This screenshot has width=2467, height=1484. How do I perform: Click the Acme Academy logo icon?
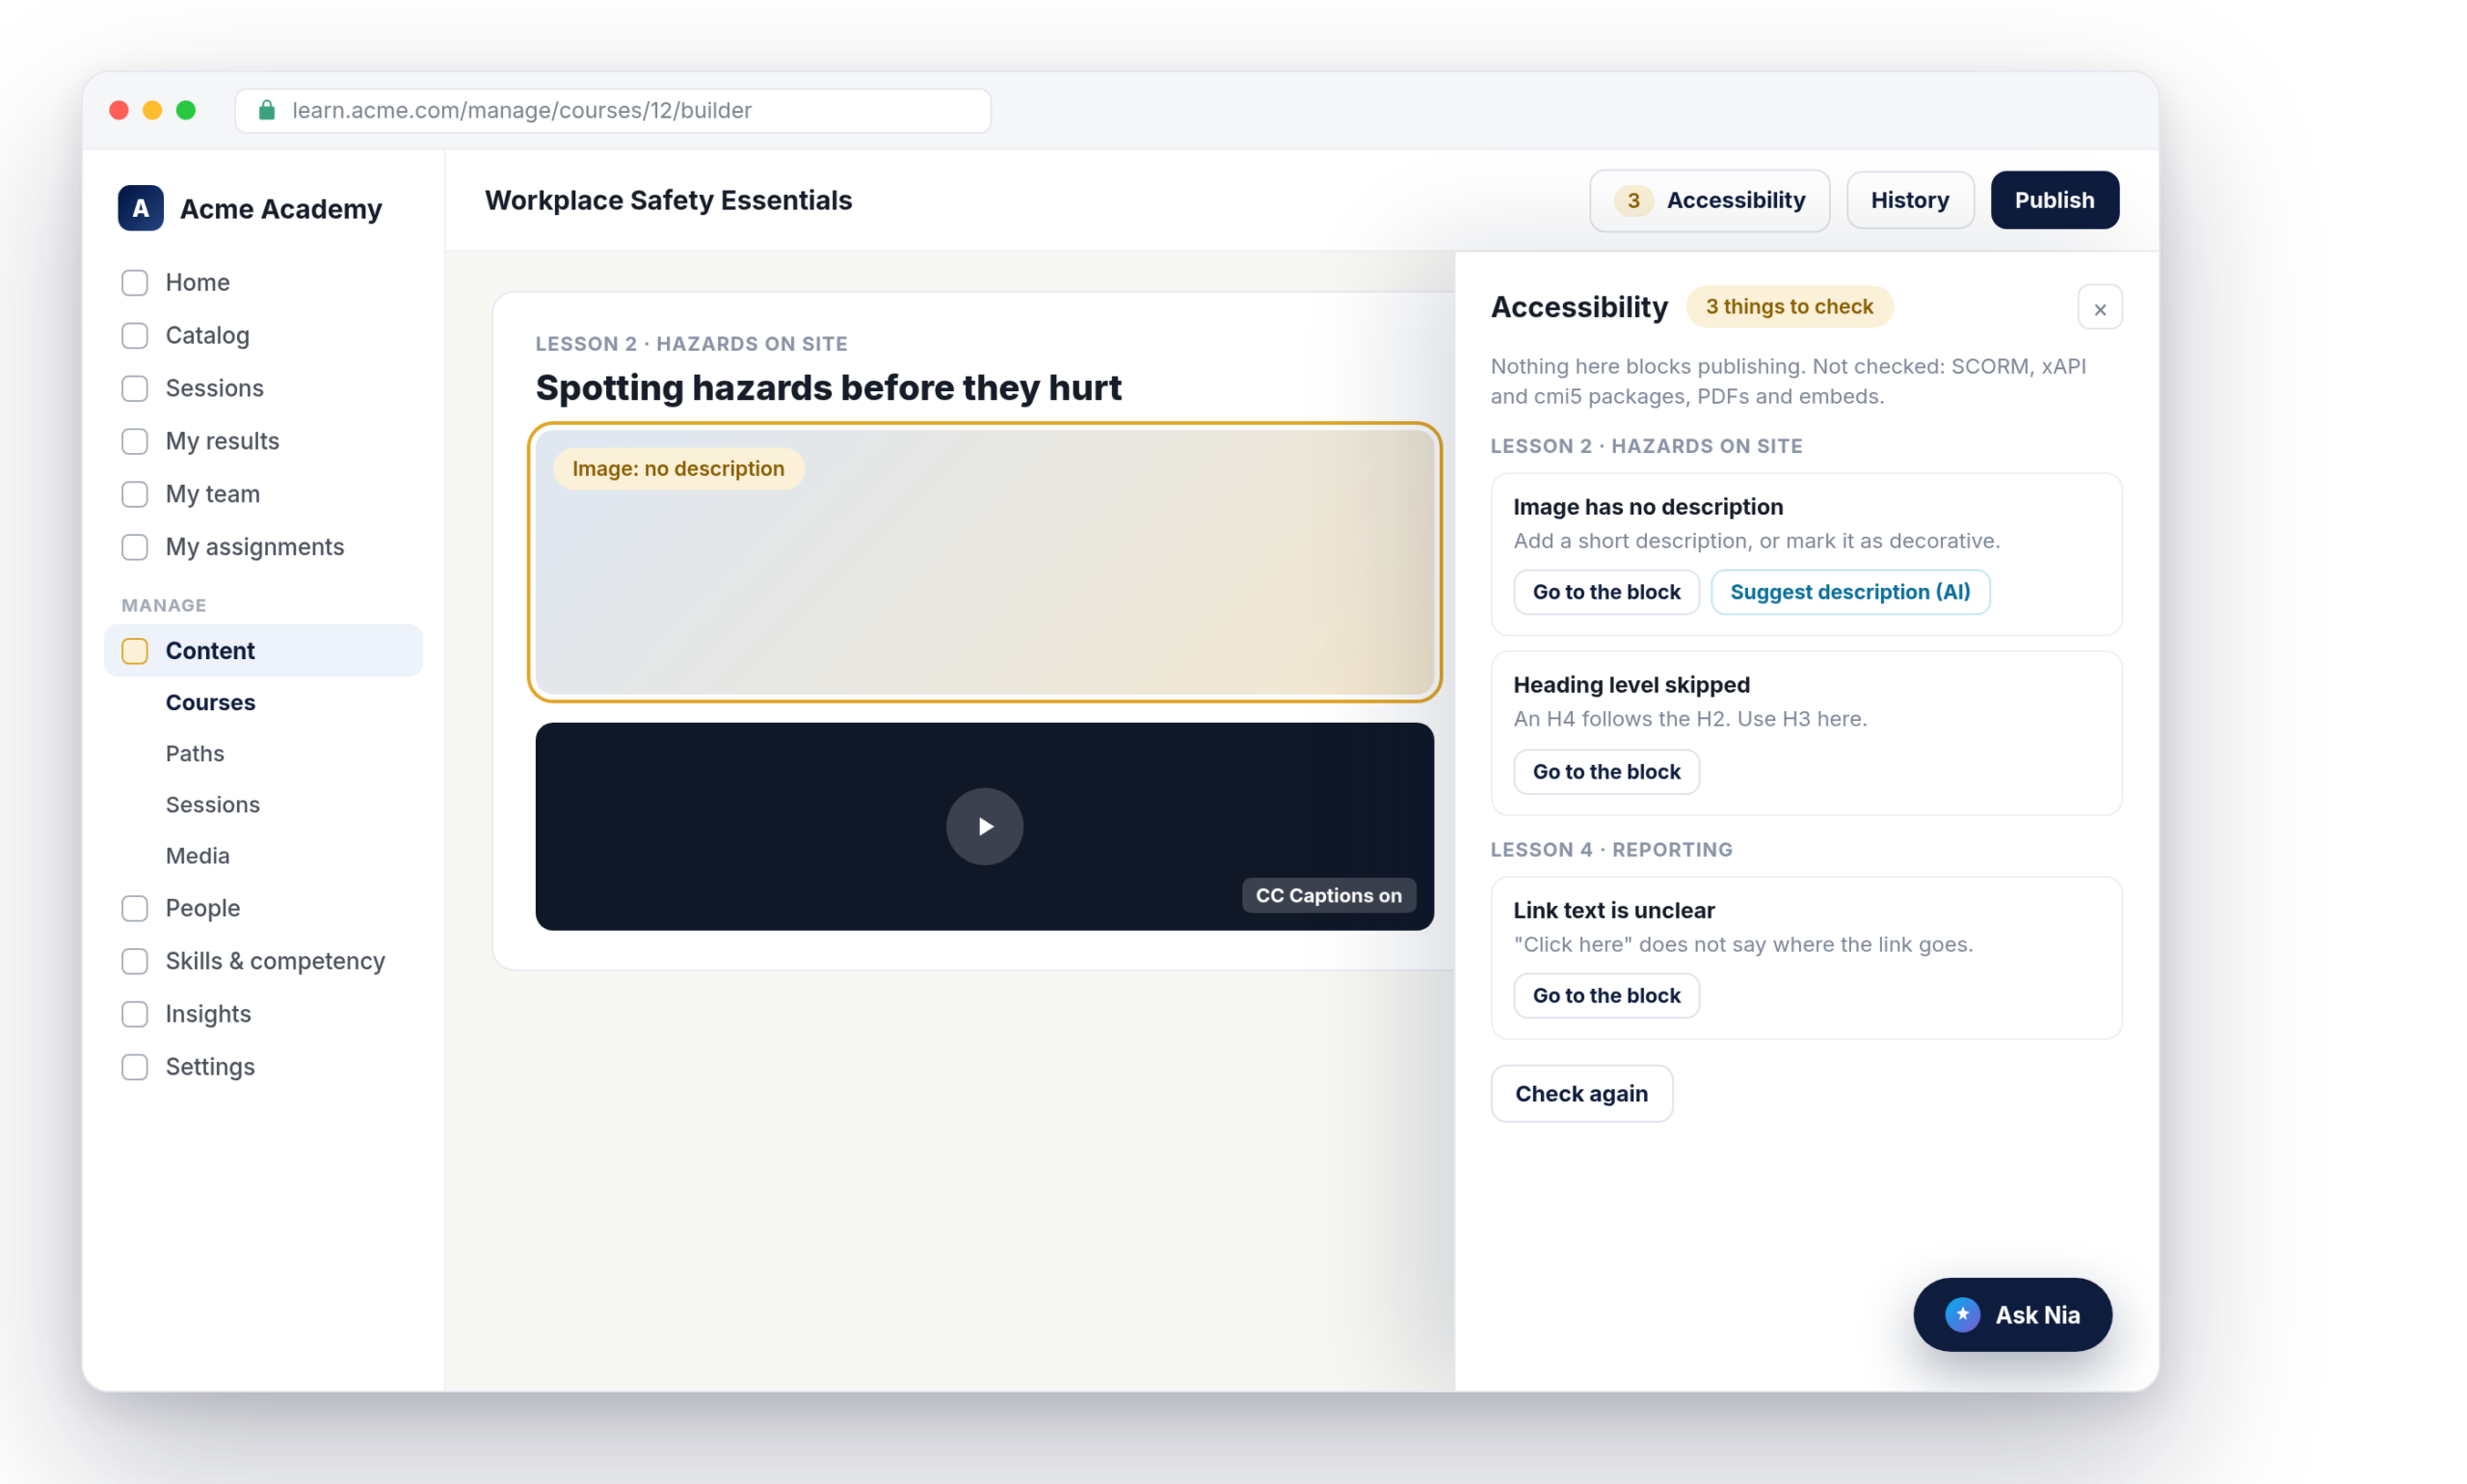(x=140, y=208)
